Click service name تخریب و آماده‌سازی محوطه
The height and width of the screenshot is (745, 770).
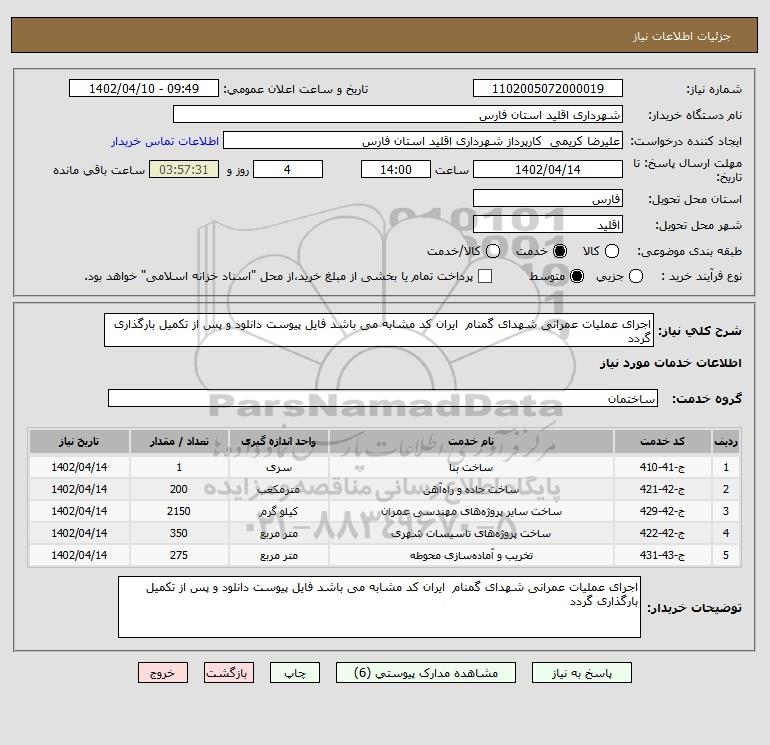point(471,556)
